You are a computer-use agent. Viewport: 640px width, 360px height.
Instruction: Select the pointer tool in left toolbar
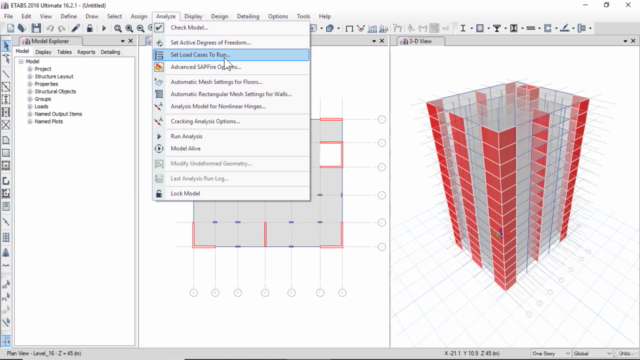pos(6,46)
